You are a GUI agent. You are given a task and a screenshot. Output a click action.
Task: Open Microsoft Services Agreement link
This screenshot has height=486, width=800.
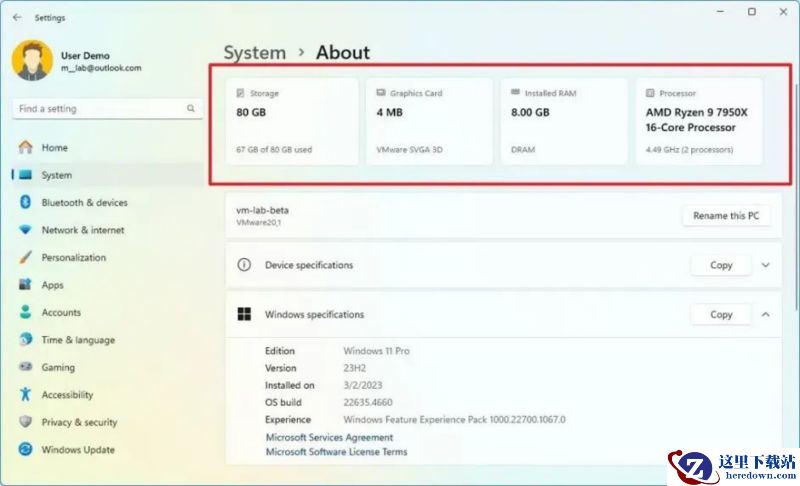(x=329, y=437)
